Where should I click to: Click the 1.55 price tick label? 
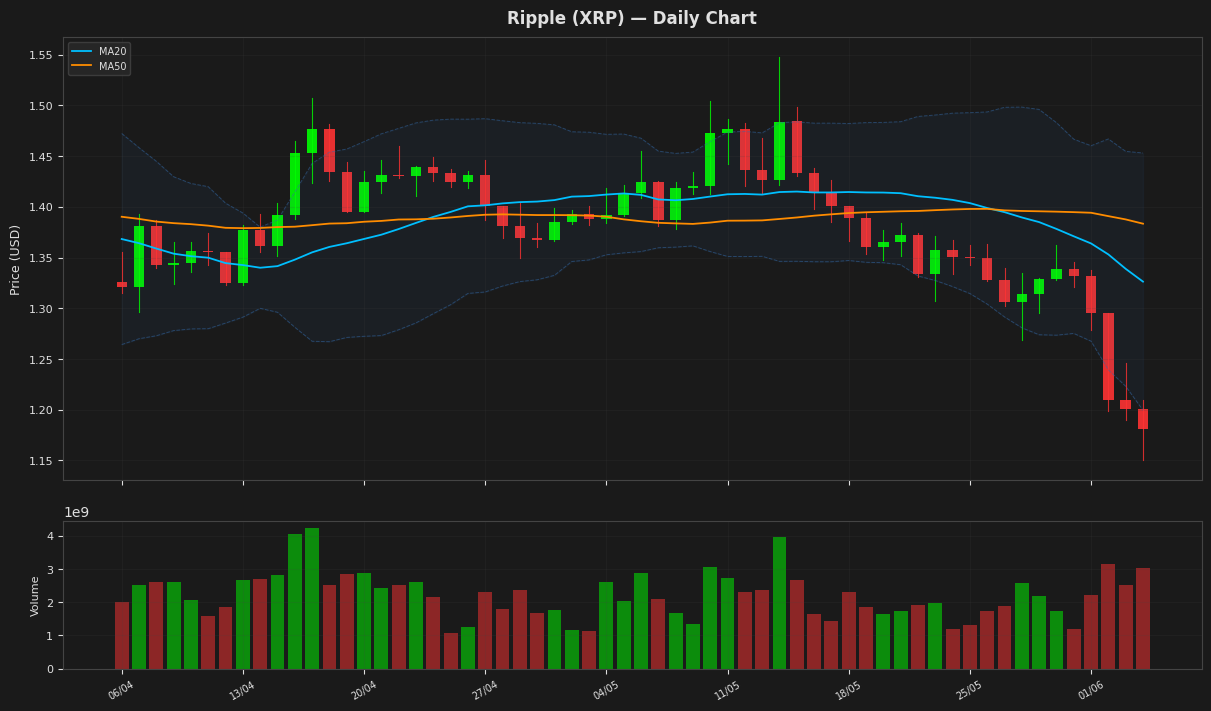[x=41, y=55]
